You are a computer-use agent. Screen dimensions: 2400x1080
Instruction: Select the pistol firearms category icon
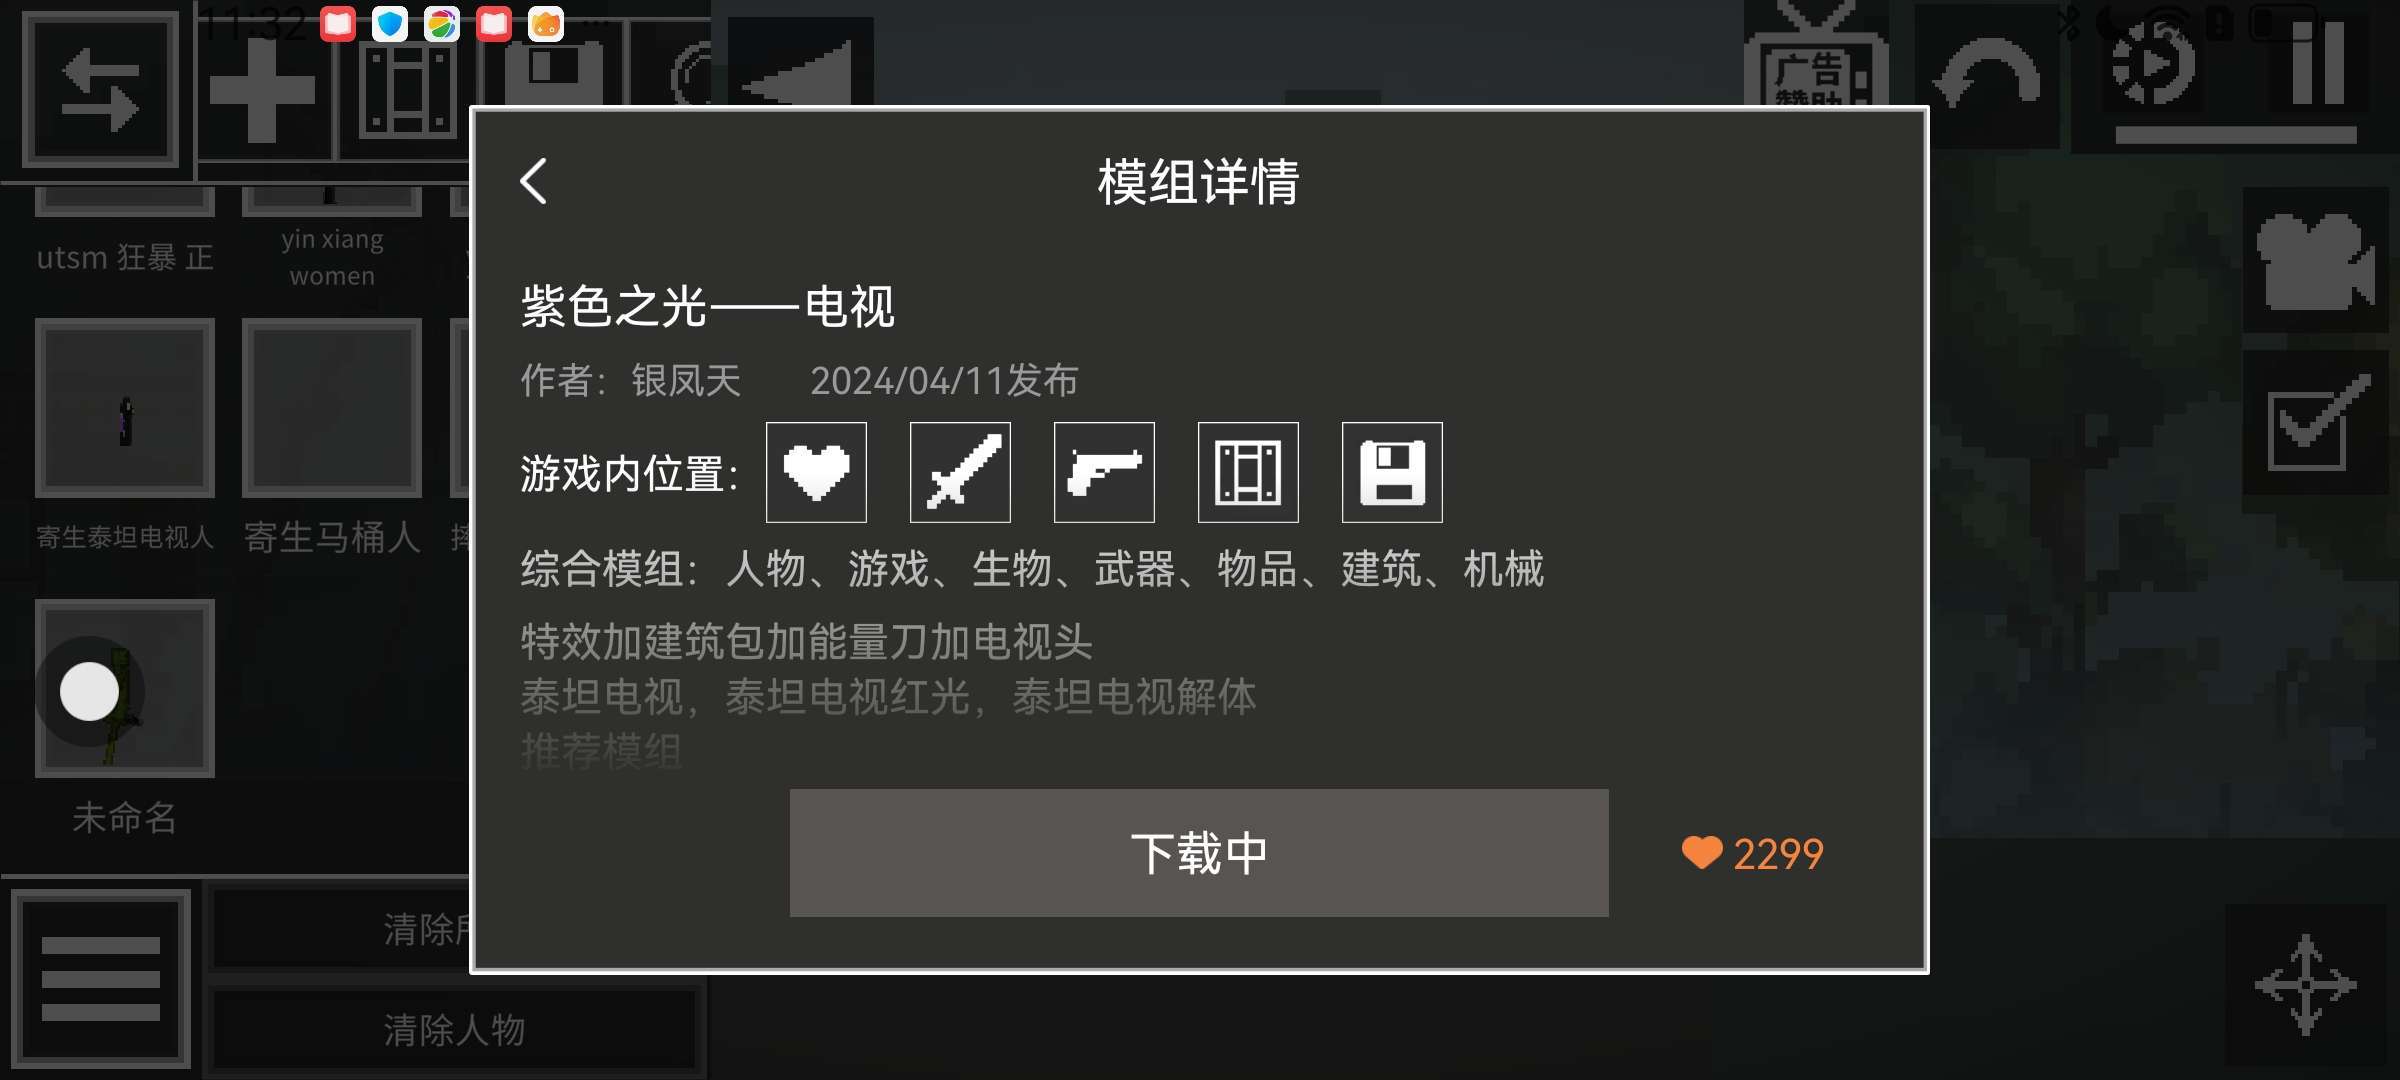(1104, 472)
